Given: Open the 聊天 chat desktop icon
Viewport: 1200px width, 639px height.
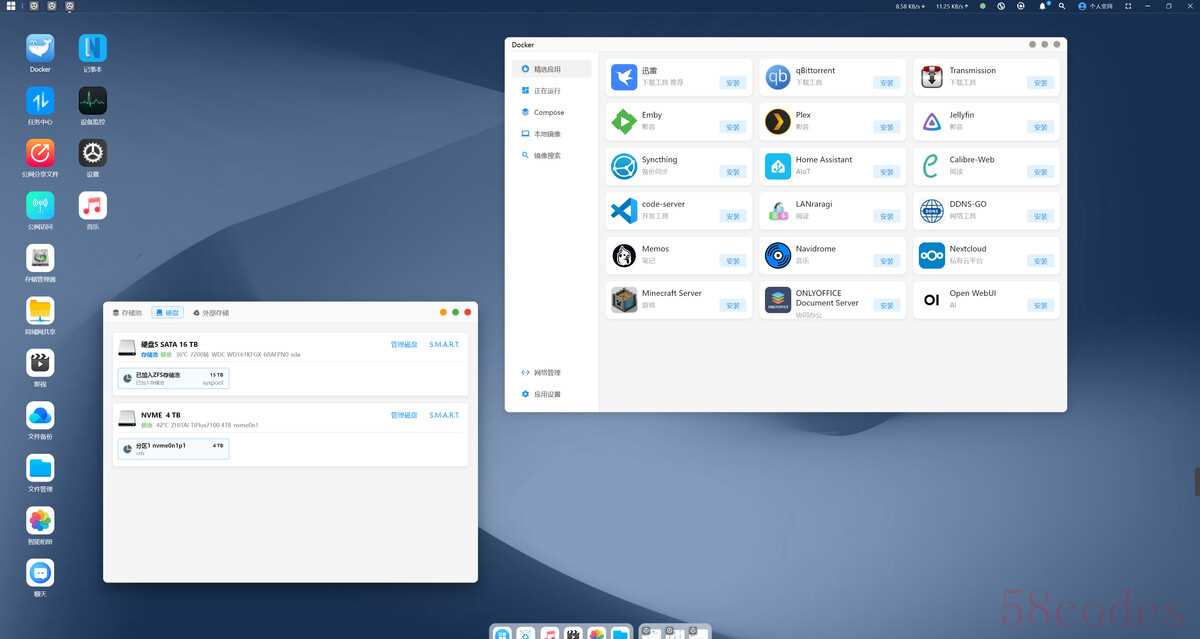Looking at the screenshot, I should click(40, 573).
